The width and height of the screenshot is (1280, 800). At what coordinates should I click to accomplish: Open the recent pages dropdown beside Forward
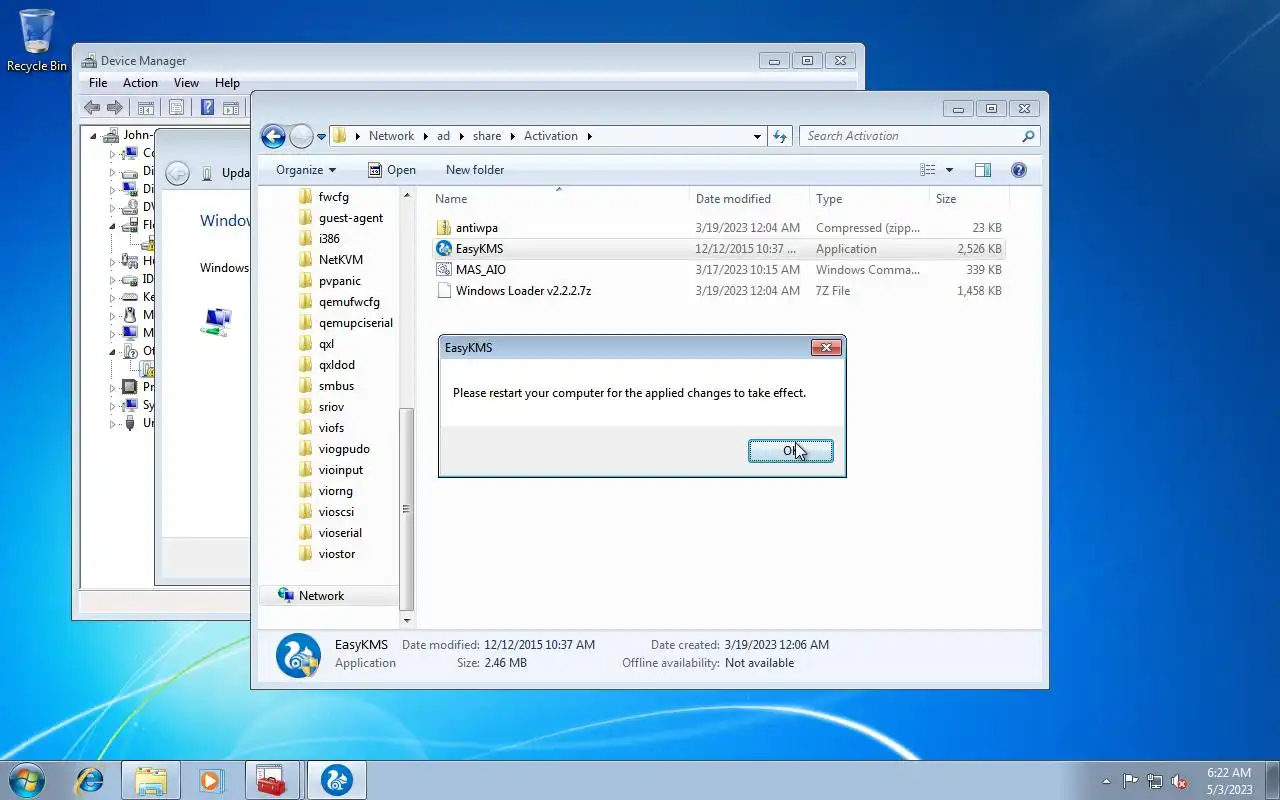321,136
